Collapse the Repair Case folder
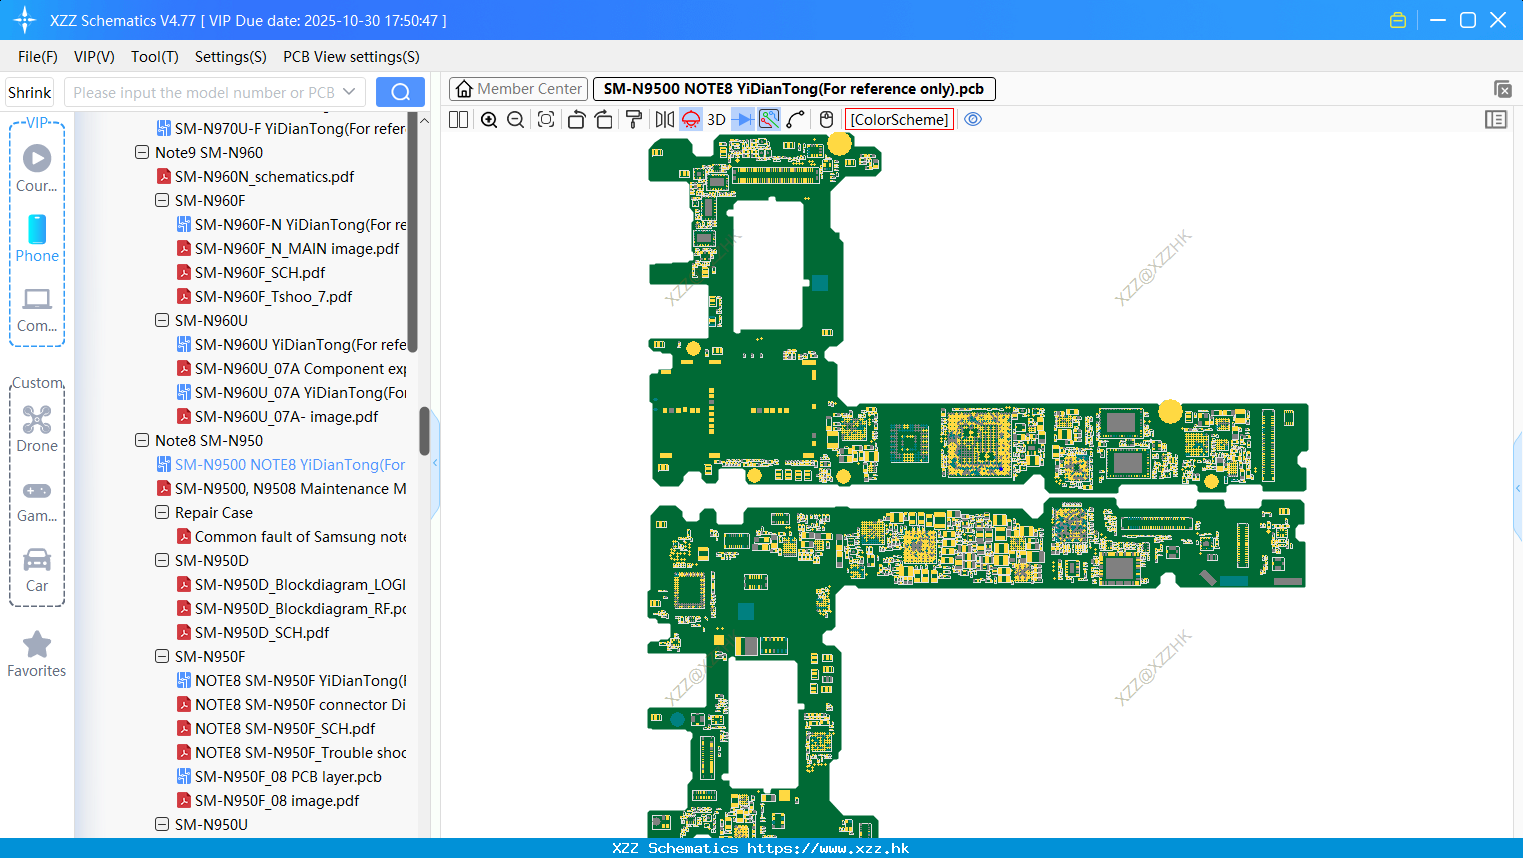1523x858 pixels. [x=162, y=513]
